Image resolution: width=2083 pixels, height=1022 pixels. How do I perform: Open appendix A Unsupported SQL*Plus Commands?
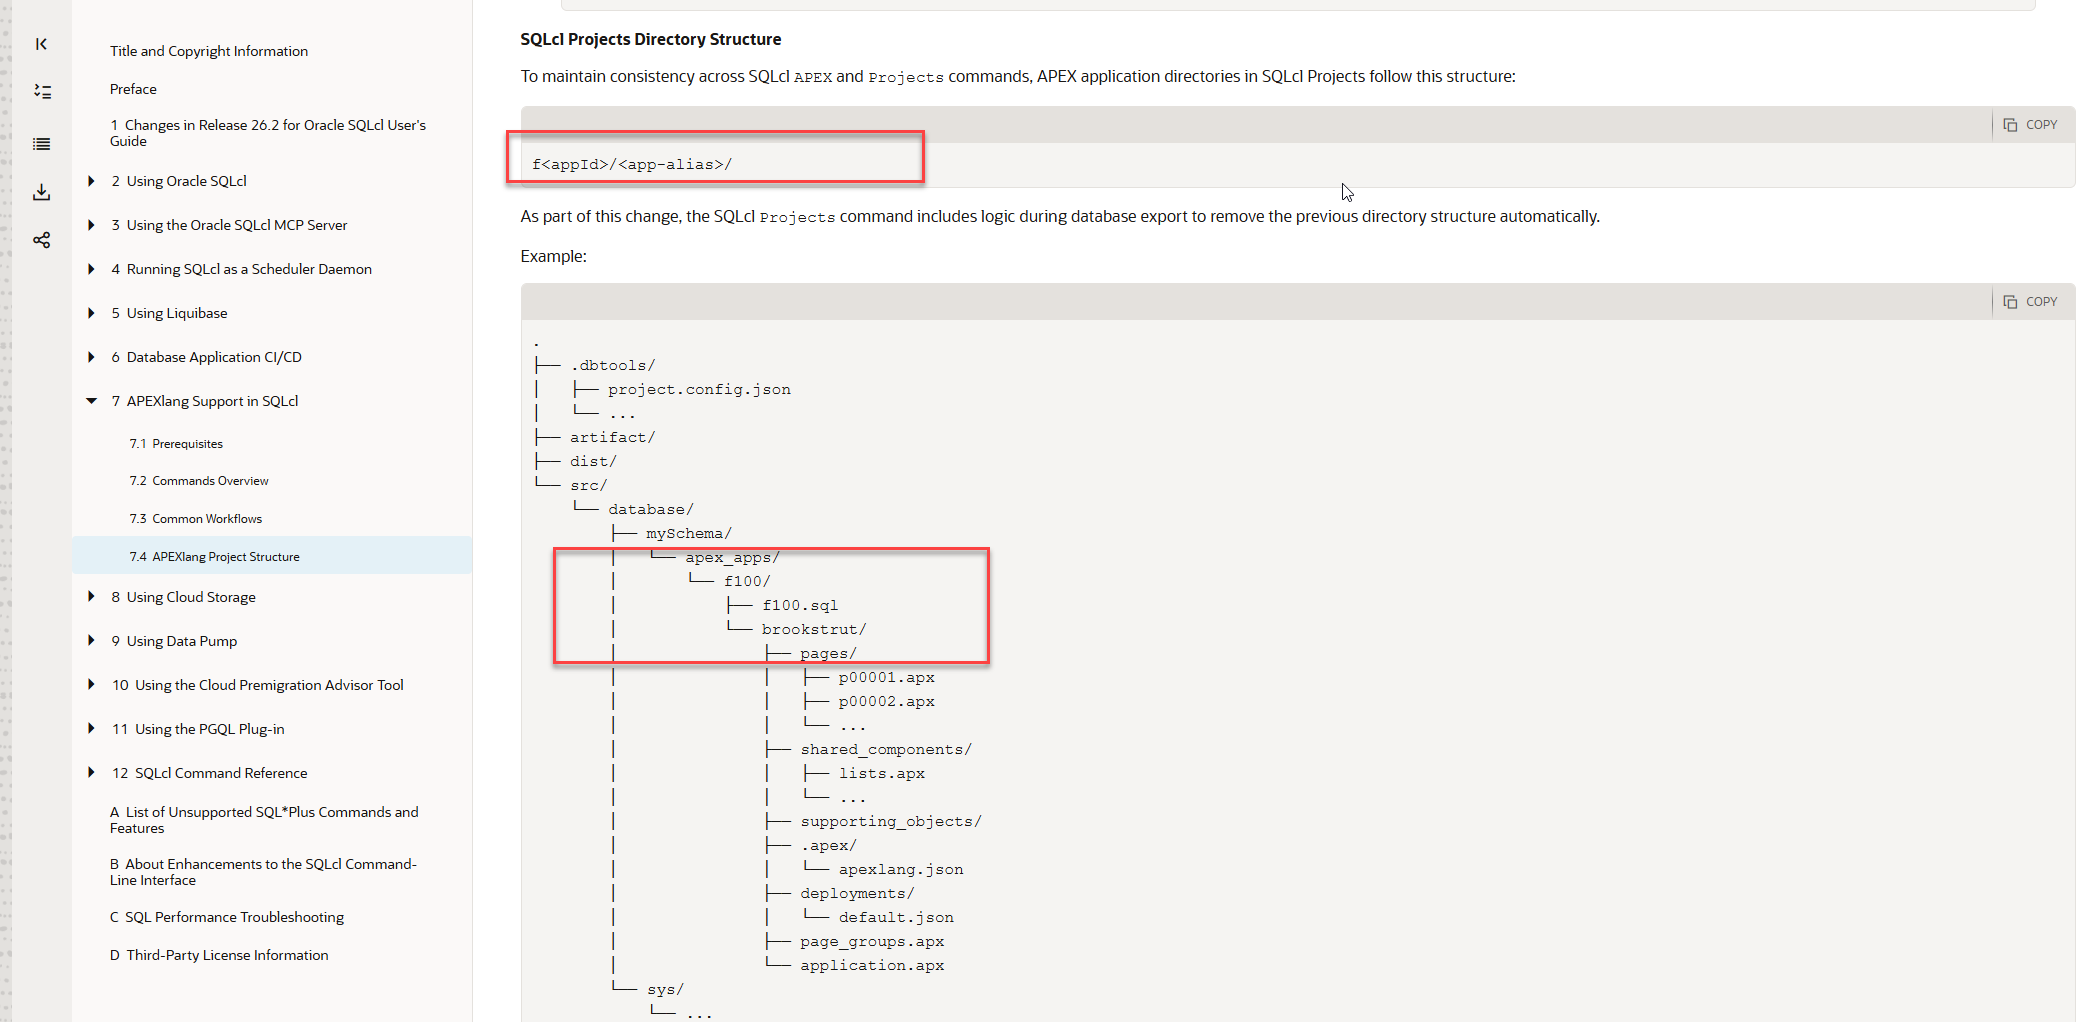click(x=264, y=820)
